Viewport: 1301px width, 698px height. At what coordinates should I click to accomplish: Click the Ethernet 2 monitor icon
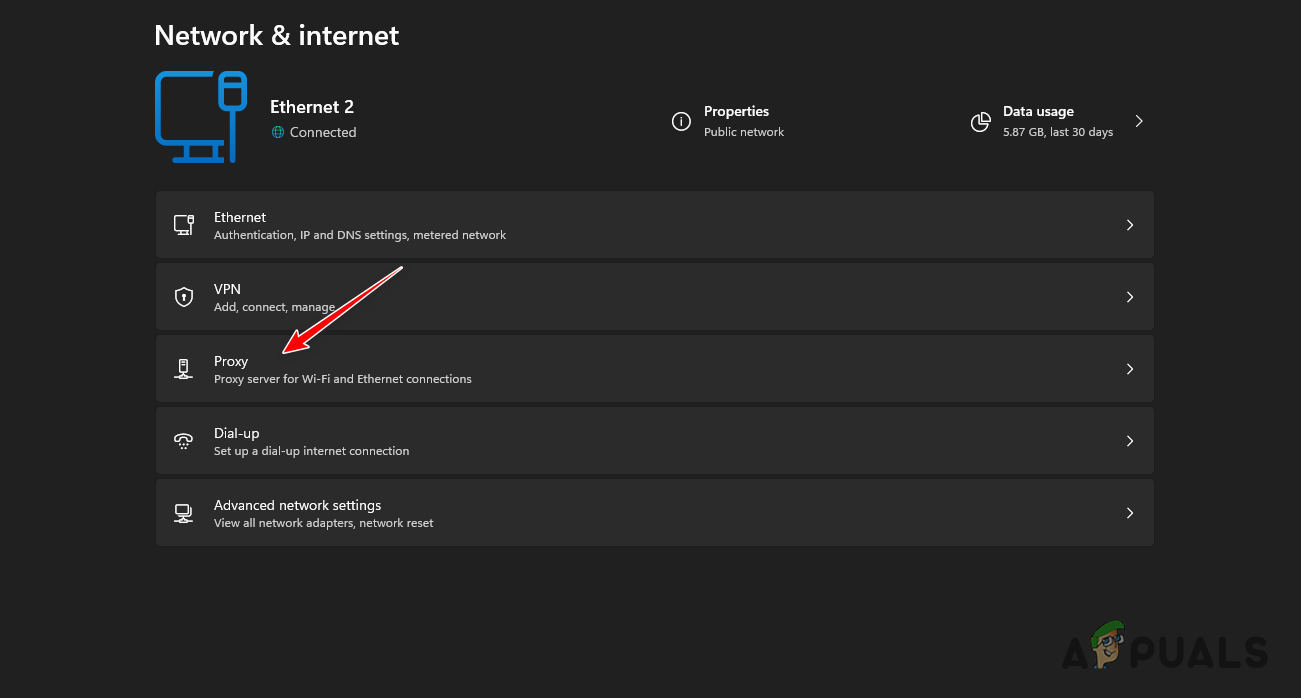click(x=201, y=116)
